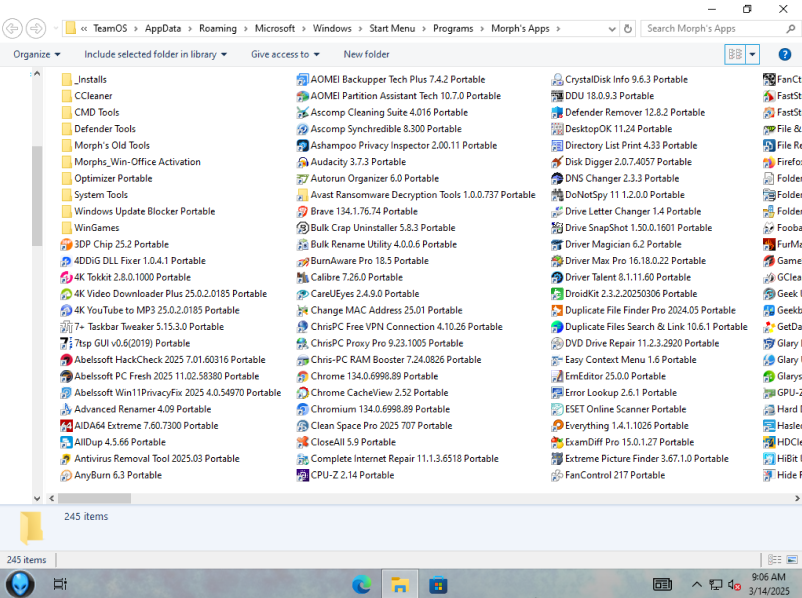Click the Defender Remover 12.8.2 icon
Image resolution: width=802 pixels, height=598 pixels.
point(557,112)
